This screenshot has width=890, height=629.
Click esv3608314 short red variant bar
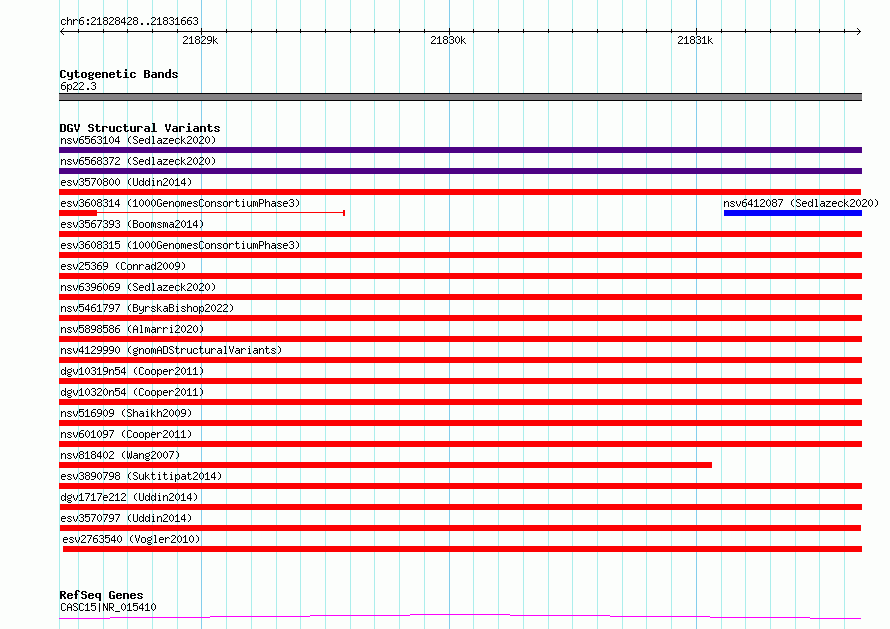78,213
